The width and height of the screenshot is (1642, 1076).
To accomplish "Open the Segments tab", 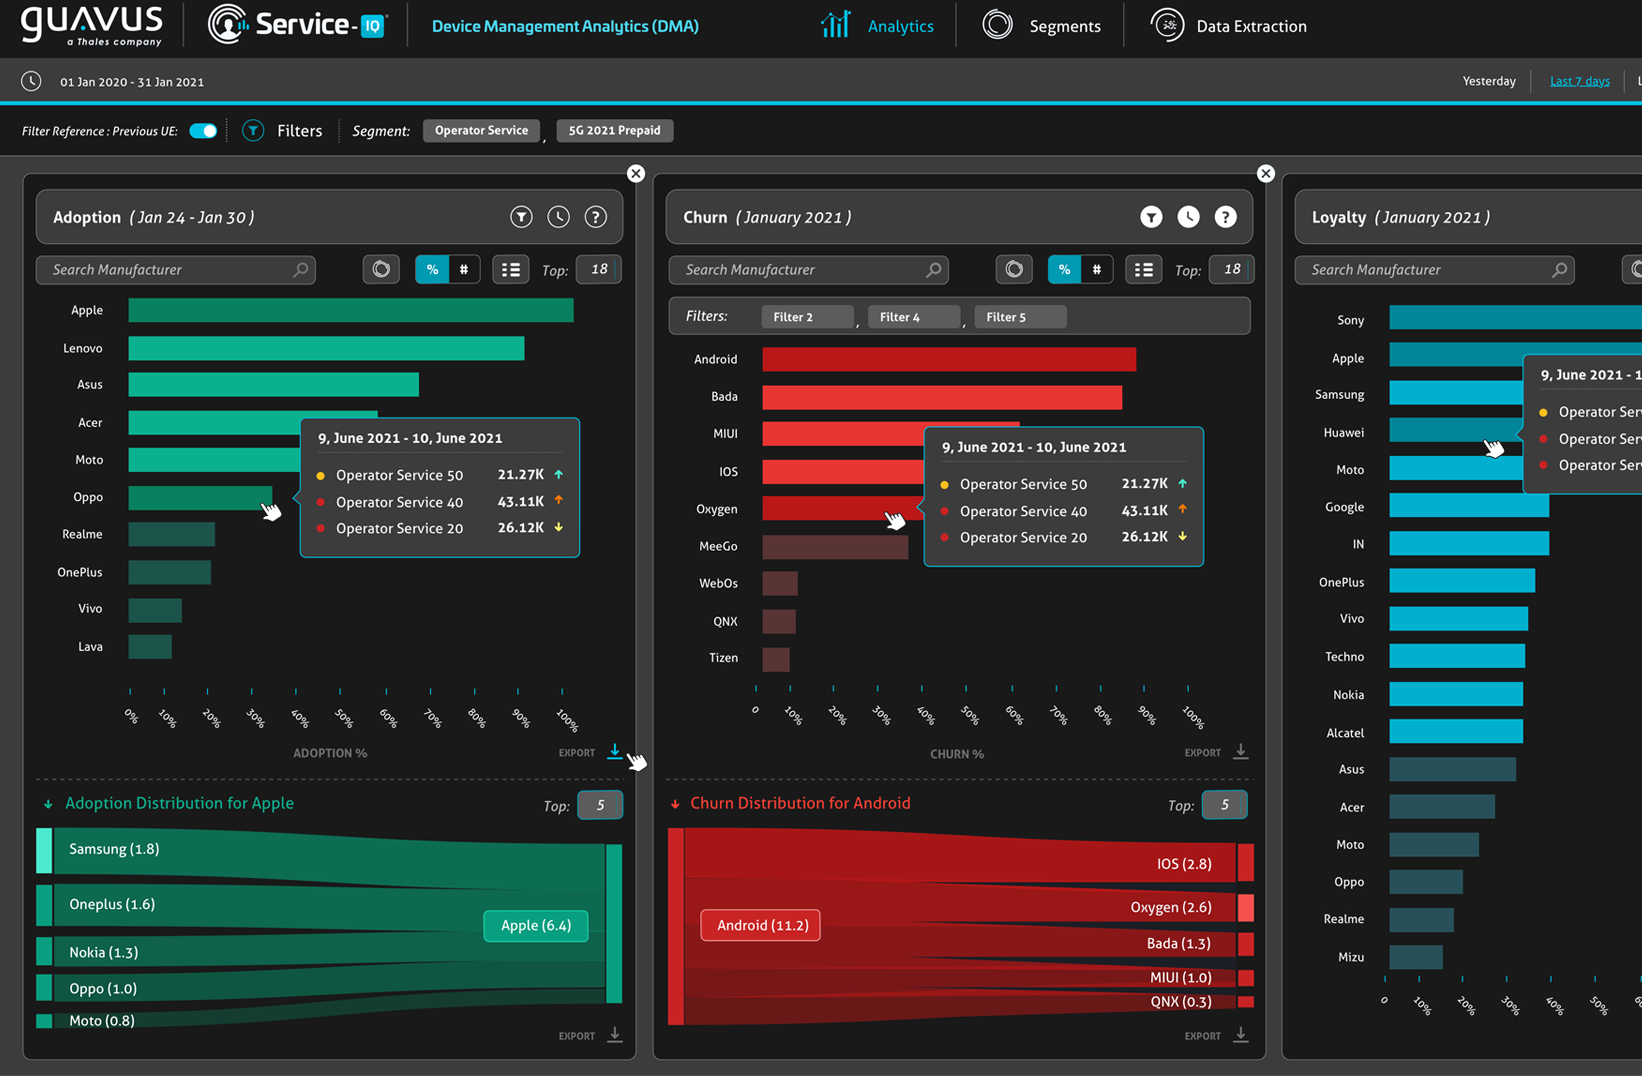I will (1042, 27).
